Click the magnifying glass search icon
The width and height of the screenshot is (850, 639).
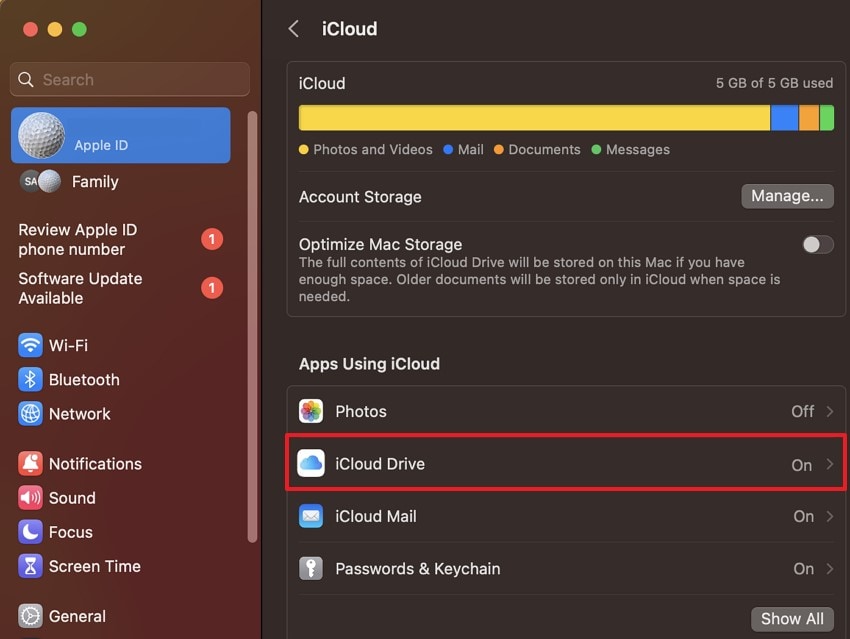25,80
